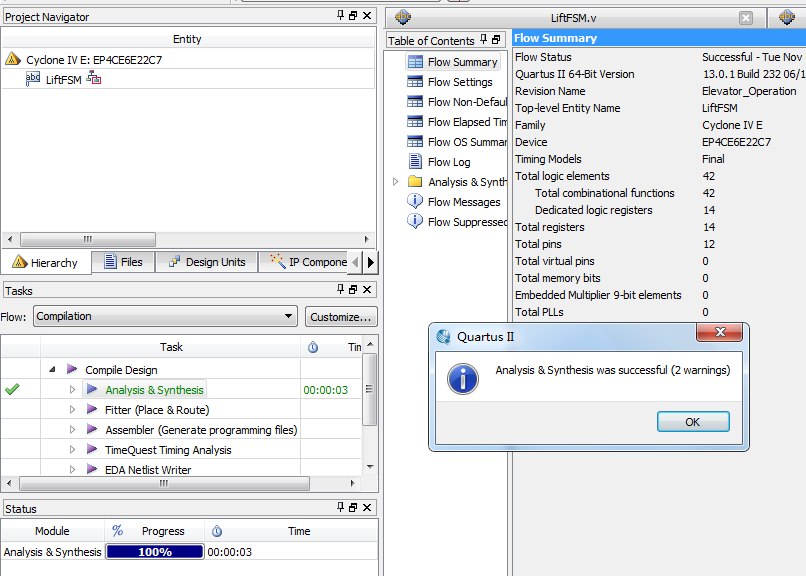Click the Module column header in Status
Image resolution: width=806 pixels, height=576 pixels.
[52, 531]
